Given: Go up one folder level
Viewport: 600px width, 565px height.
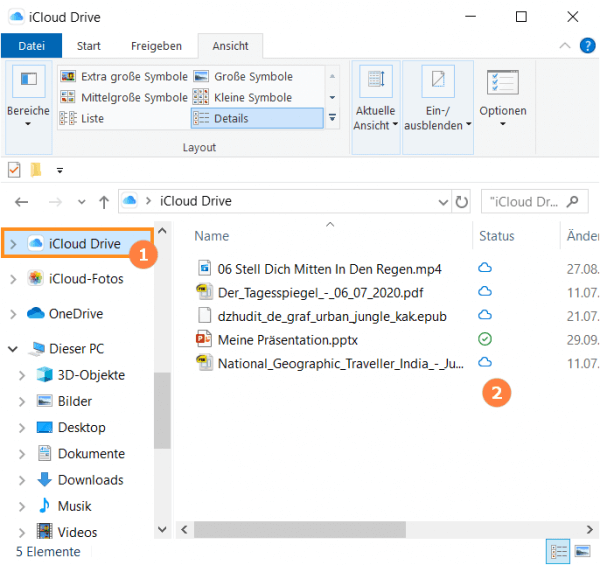Looking at the screenshot, I should pos(104,202).
